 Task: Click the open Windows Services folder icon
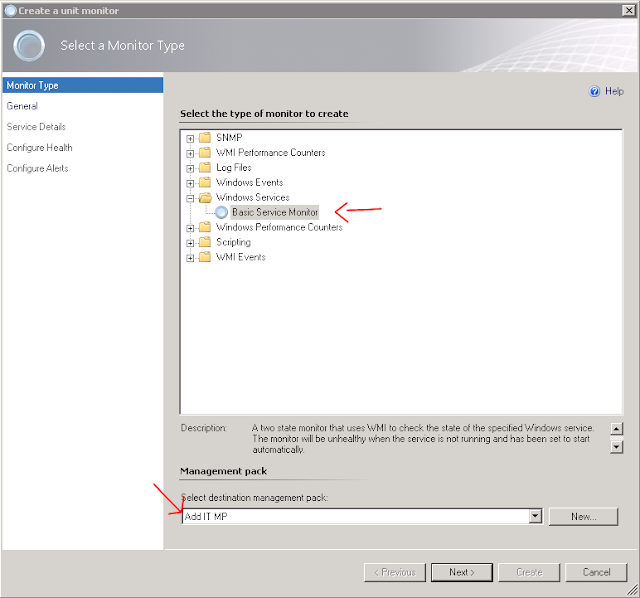205,197
